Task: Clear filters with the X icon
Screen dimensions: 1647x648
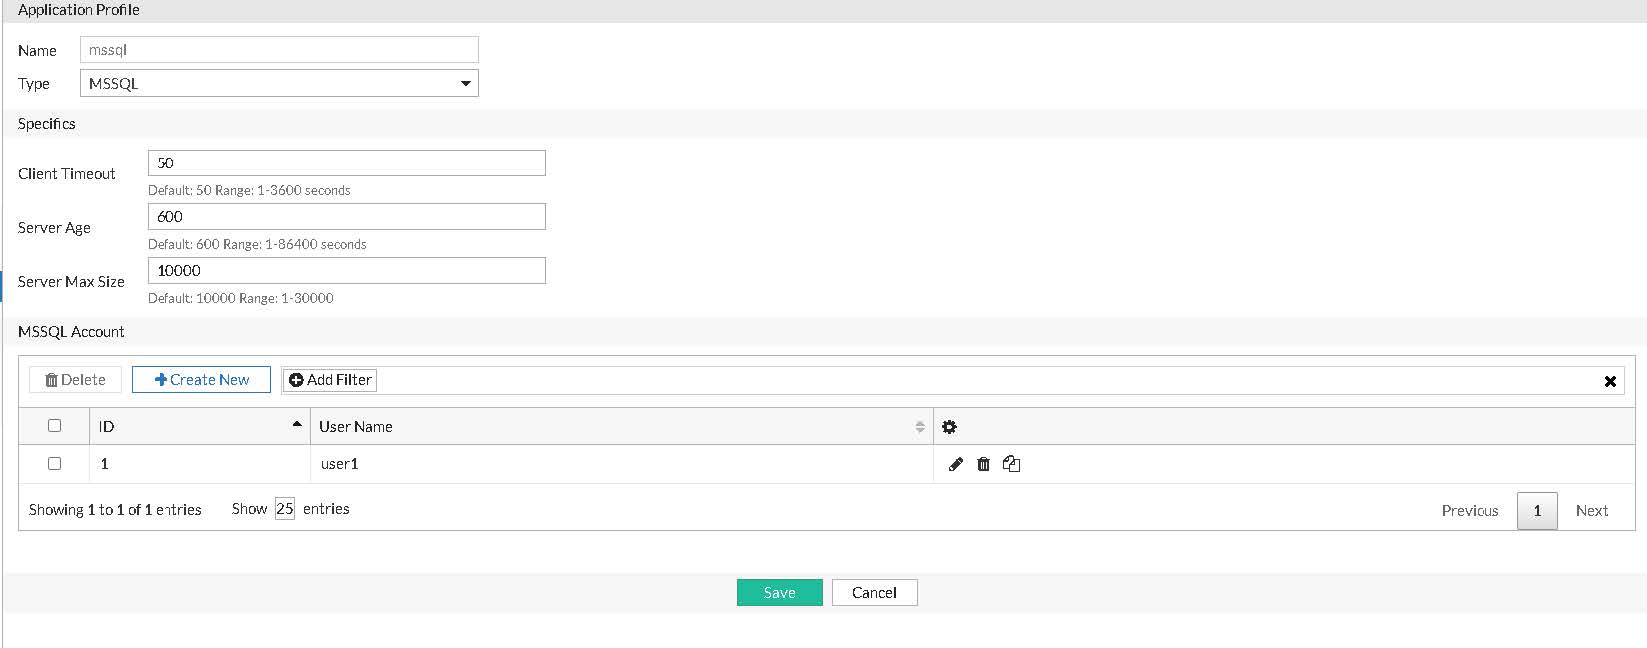Action: pos(1610,381)
